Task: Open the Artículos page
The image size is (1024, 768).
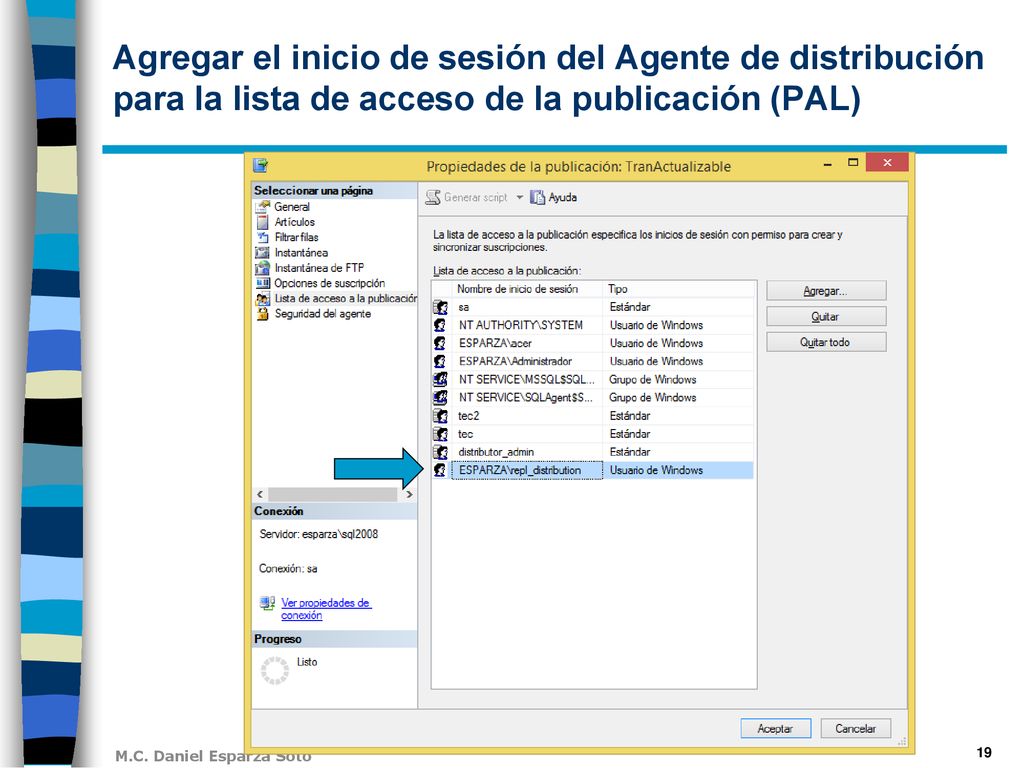Action: click(295, 222)
